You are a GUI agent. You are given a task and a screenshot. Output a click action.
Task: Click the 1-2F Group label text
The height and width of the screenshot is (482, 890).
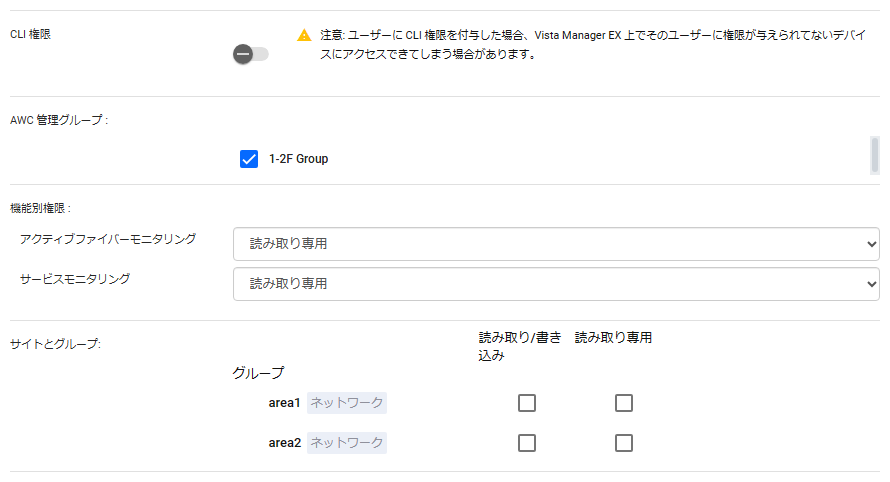click(x=299, y=159)
